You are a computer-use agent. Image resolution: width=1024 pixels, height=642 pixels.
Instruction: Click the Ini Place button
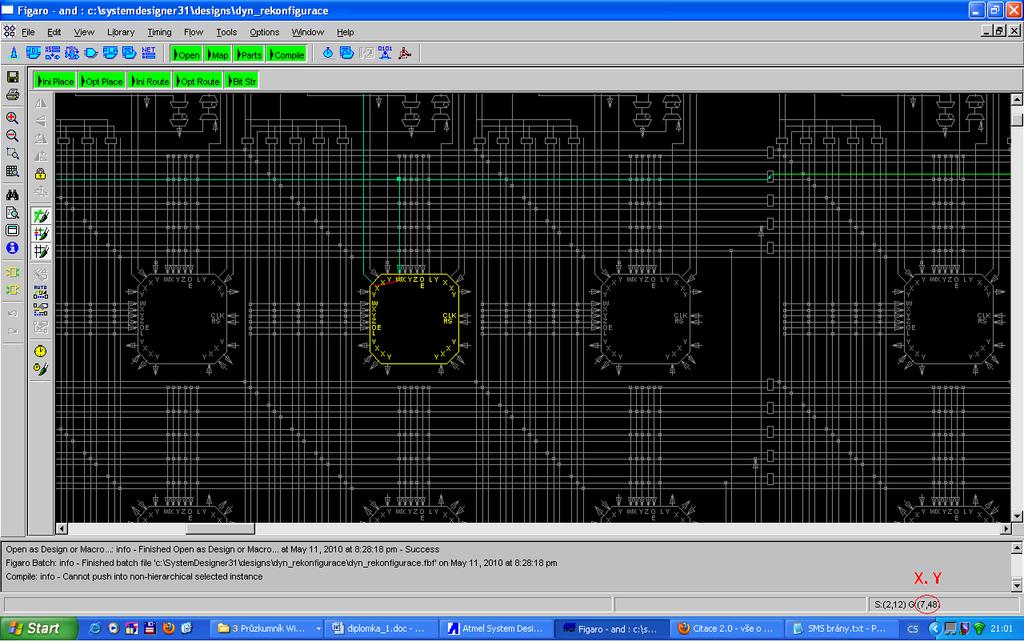click(x=56, y=81)
